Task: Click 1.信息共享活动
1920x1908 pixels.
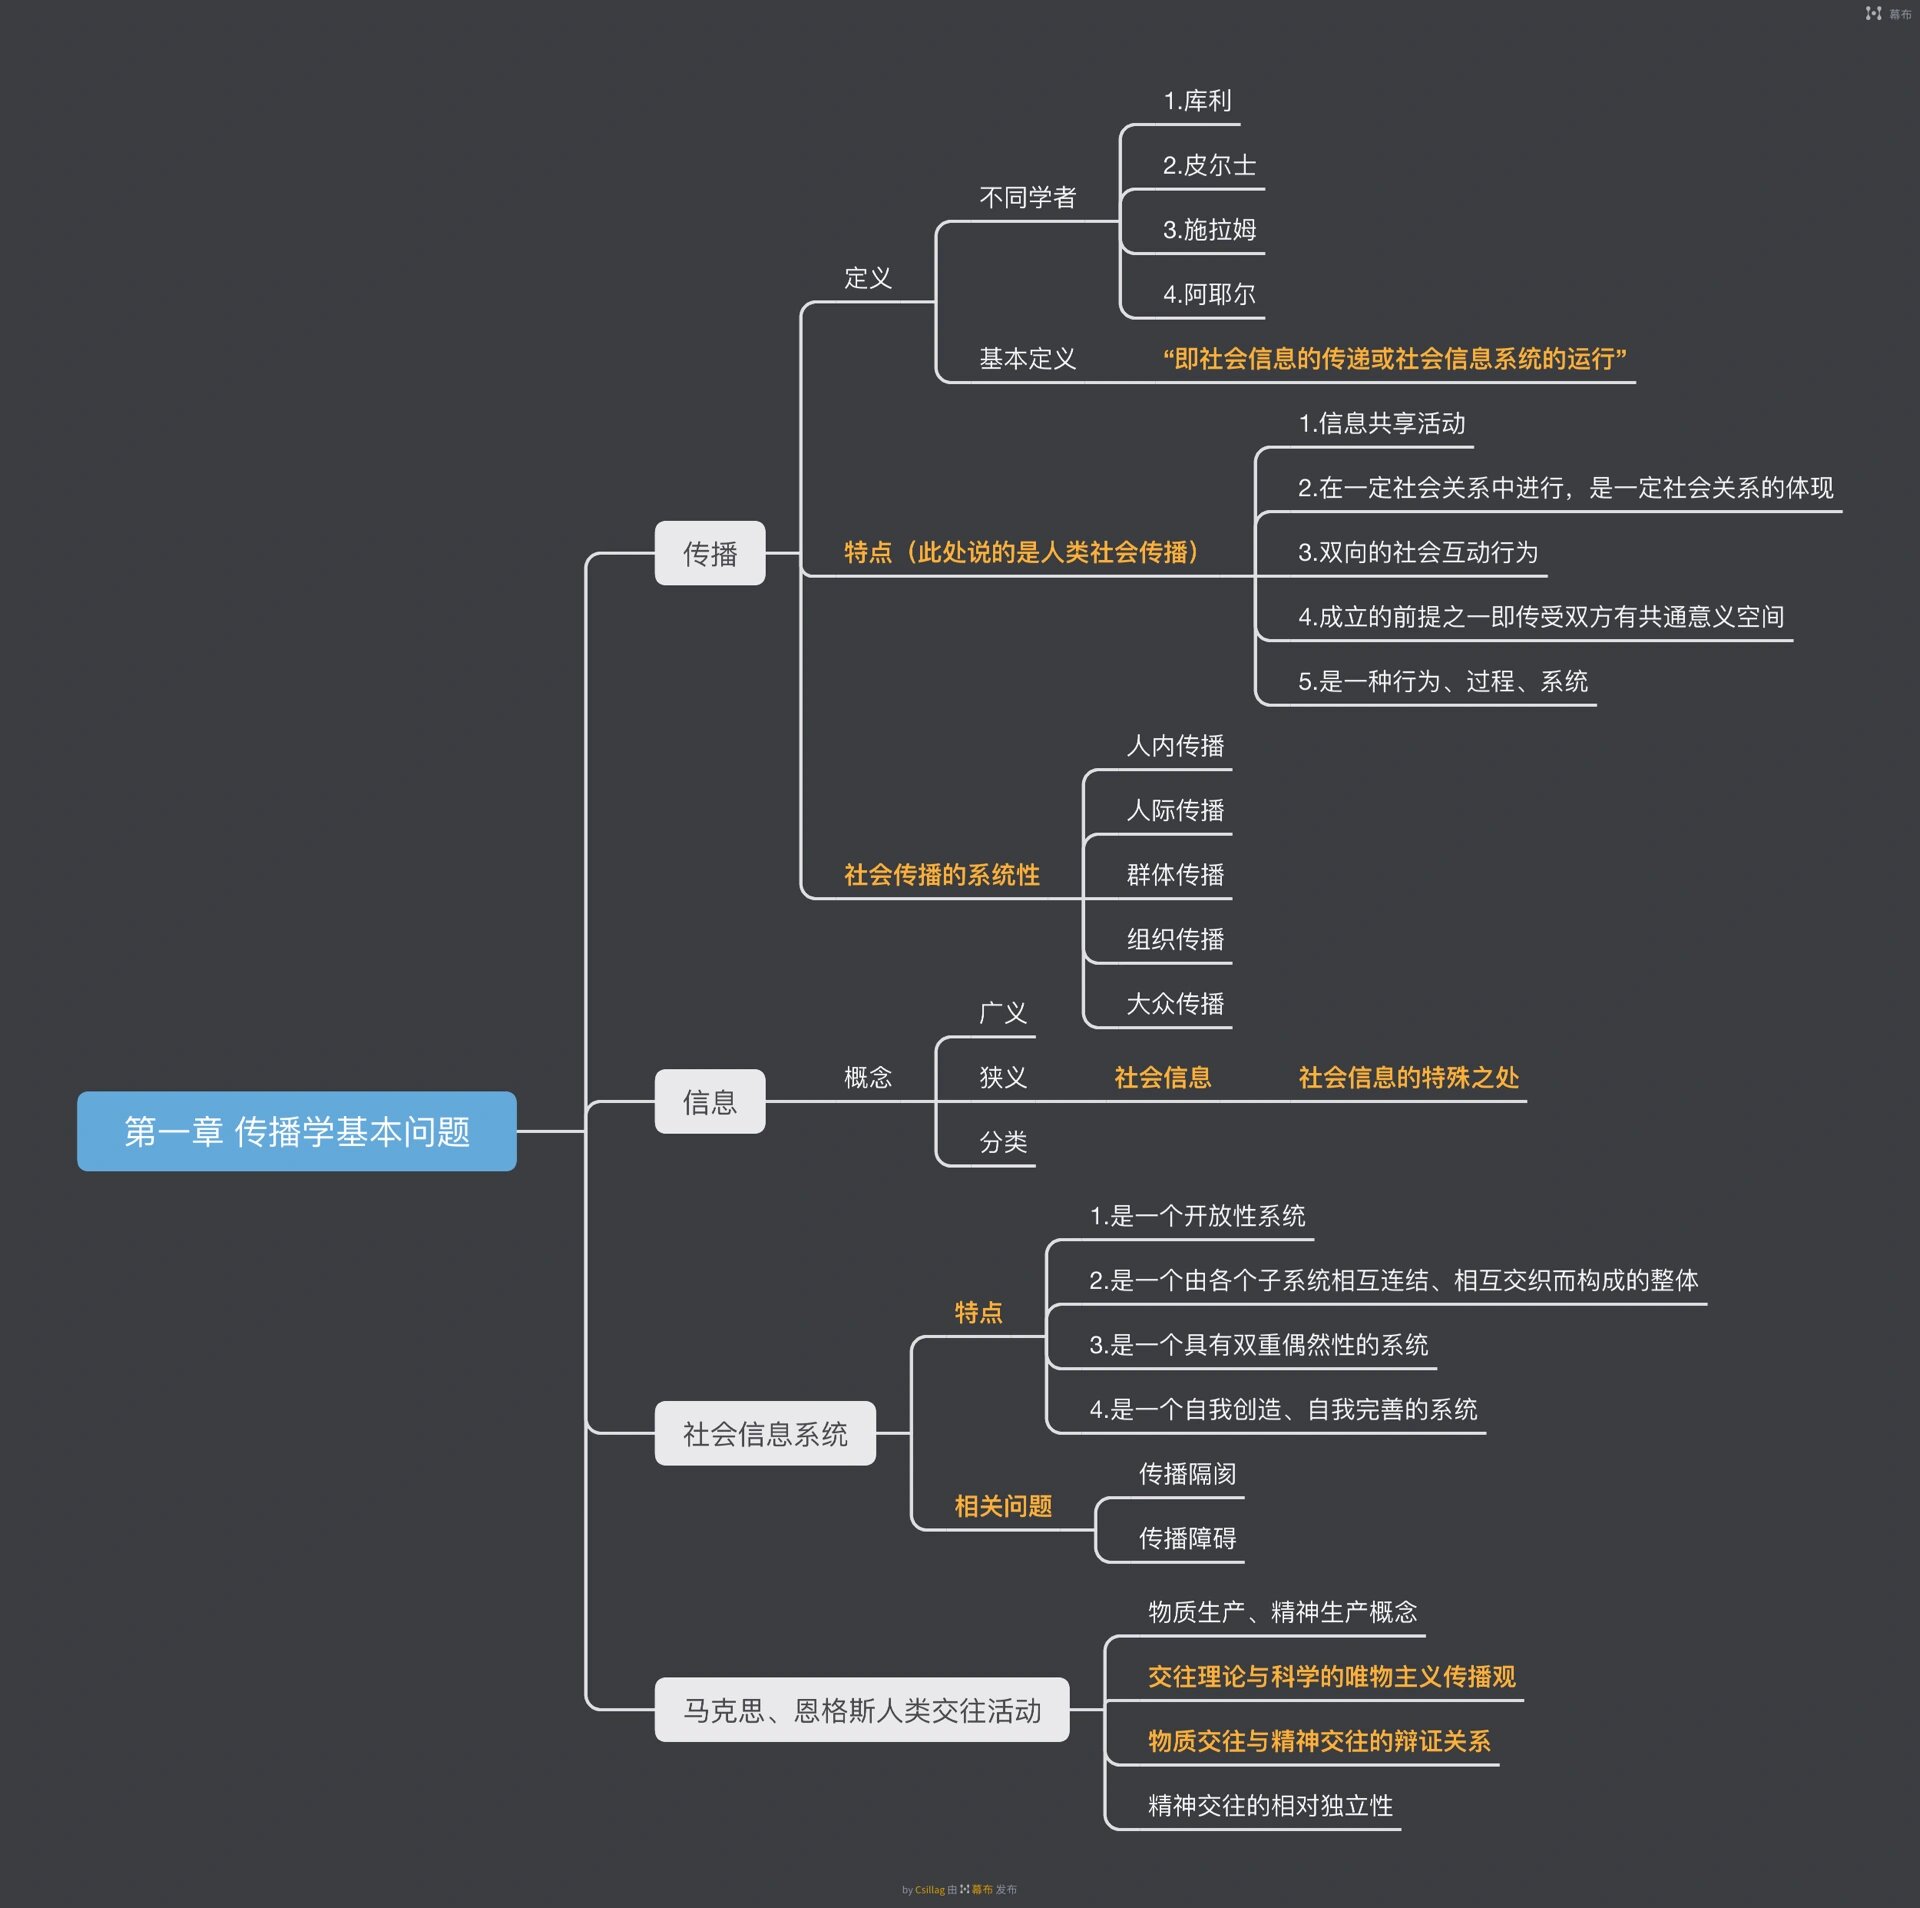Action: pos(1381,423)
